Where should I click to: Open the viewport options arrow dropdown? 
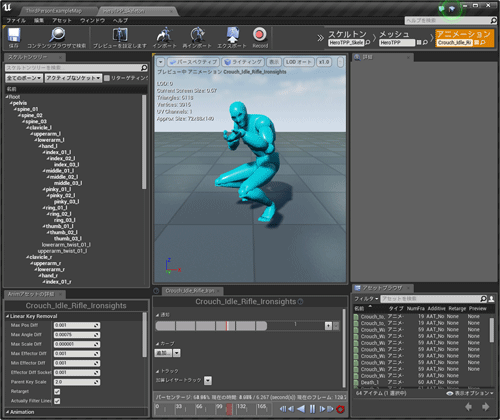(161, 62)
